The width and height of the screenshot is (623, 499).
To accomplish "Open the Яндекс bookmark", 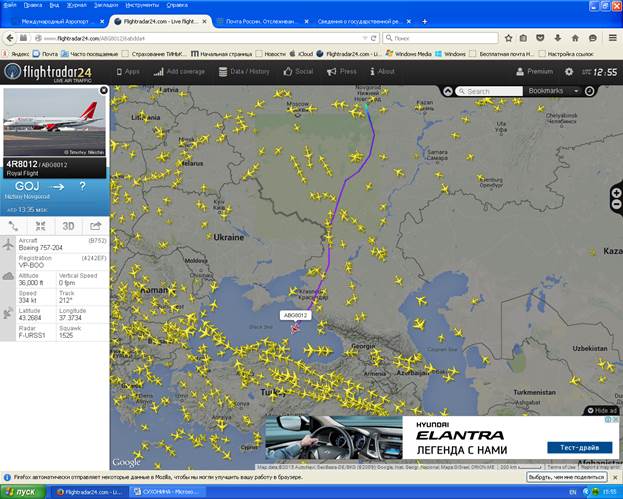I will [16, 54].
